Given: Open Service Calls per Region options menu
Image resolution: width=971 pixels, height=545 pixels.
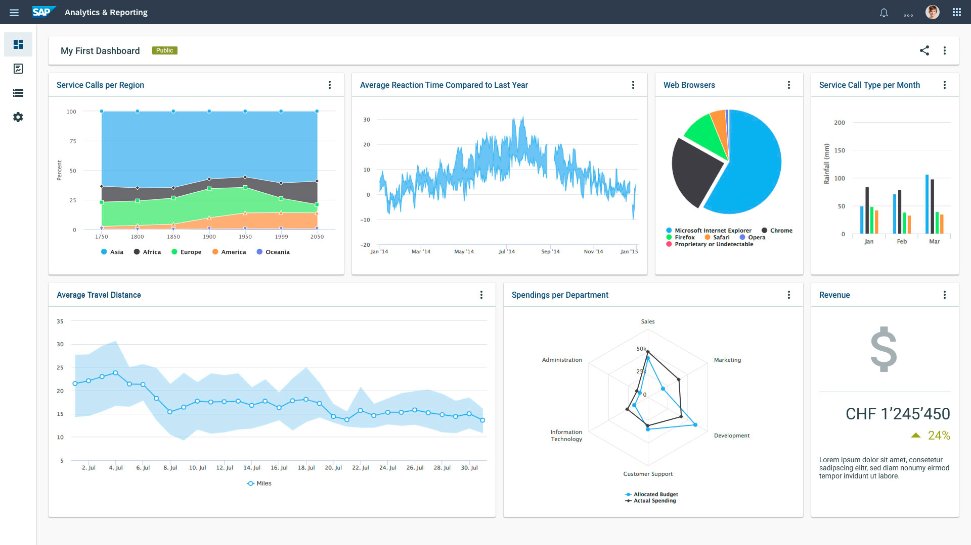Looking at the screenshot, I should (x=330, y=85).
